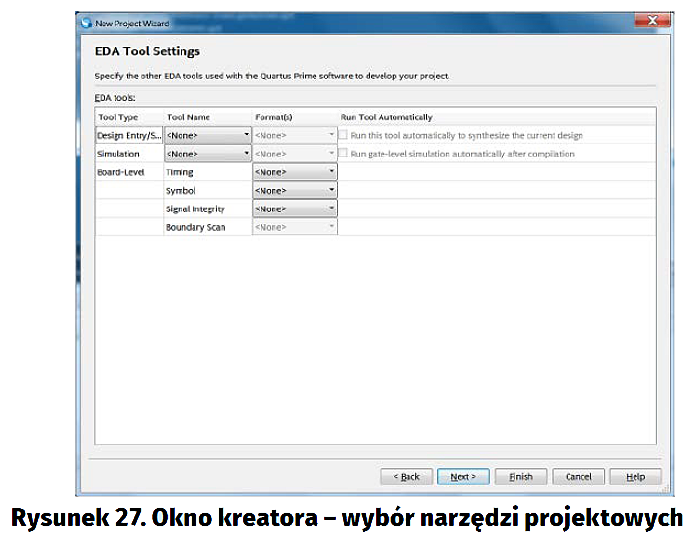
Task: Click the Tool Type column header
Action: click(x=119, y=117)
